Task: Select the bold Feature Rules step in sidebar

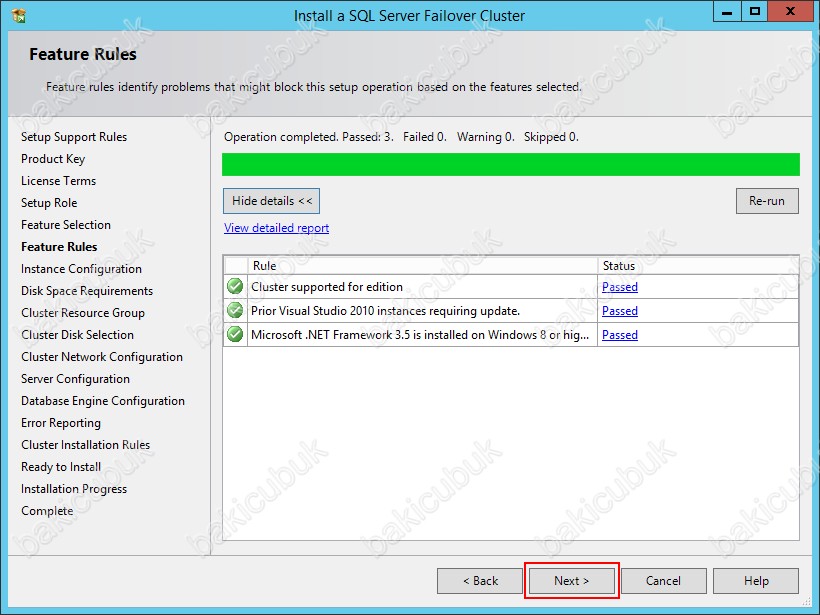Action: coord(59,247)
